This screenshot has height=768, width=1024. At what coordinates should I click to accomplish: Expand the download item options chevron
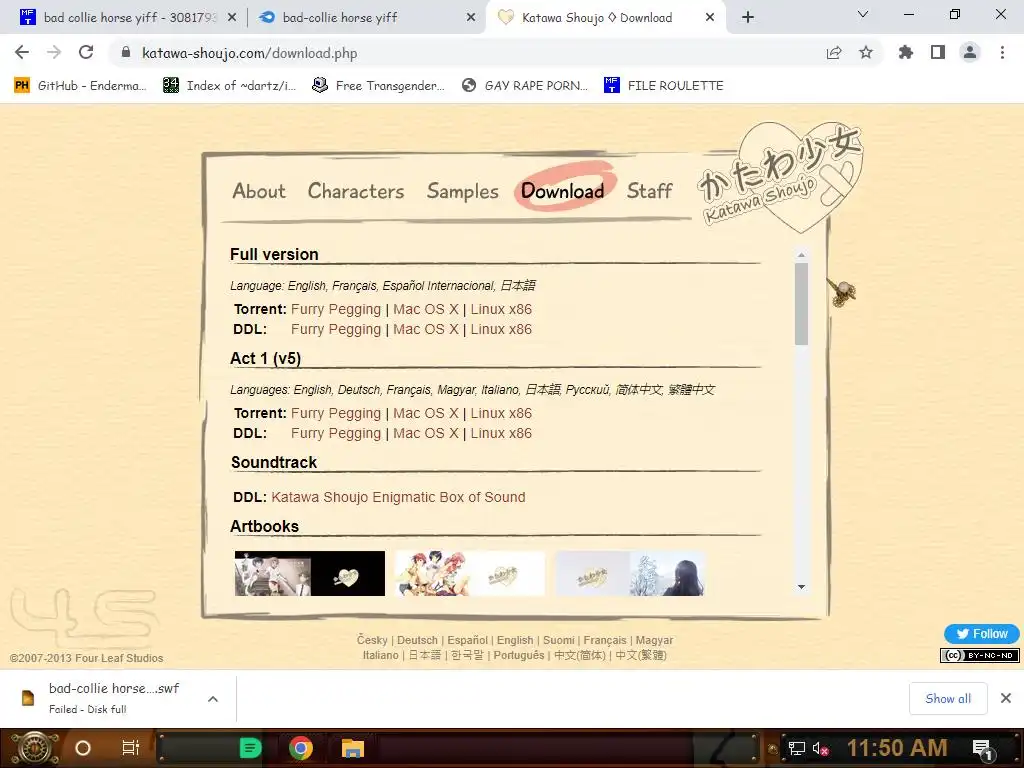tap(213, 699)
